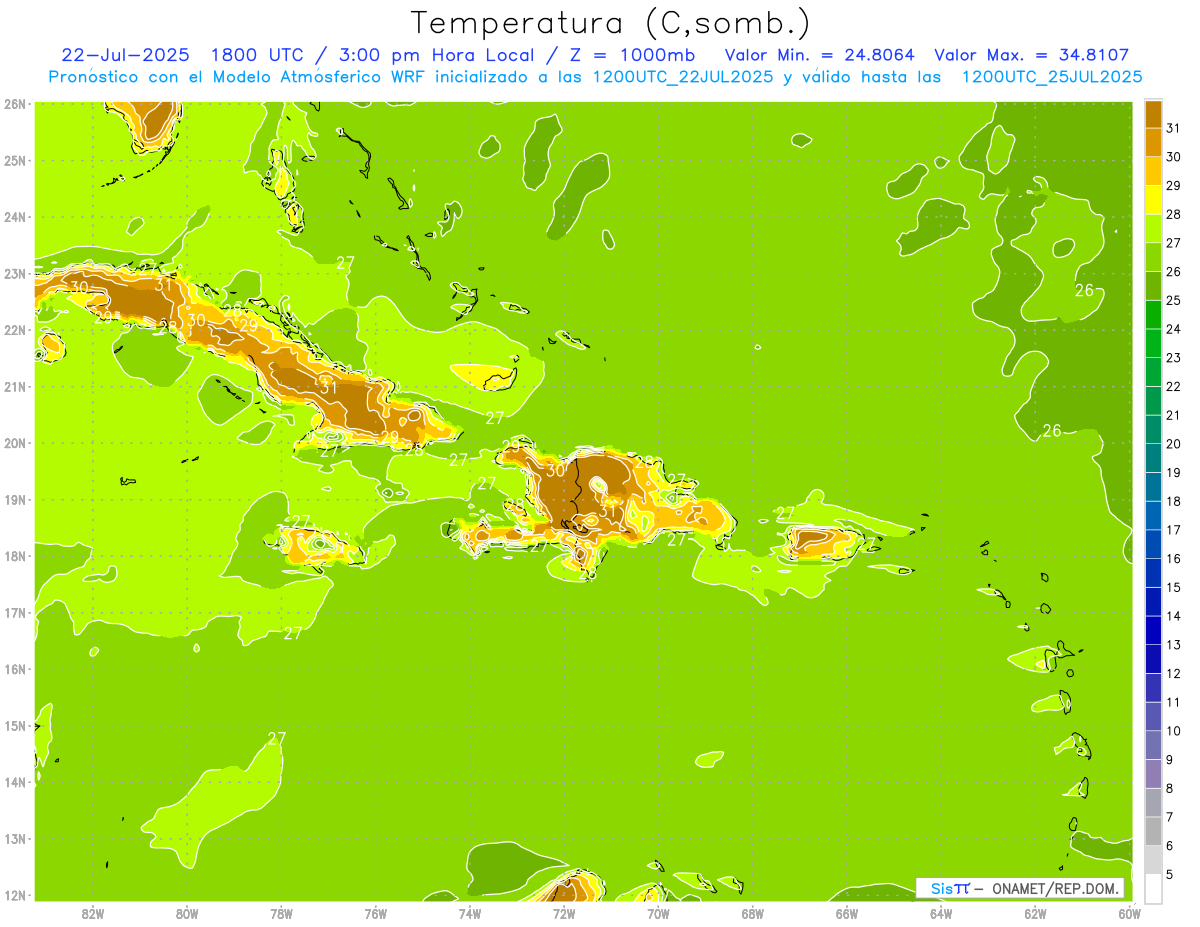
Task: Click the 16N latitude axis label
Action: [x=14, y=669]
